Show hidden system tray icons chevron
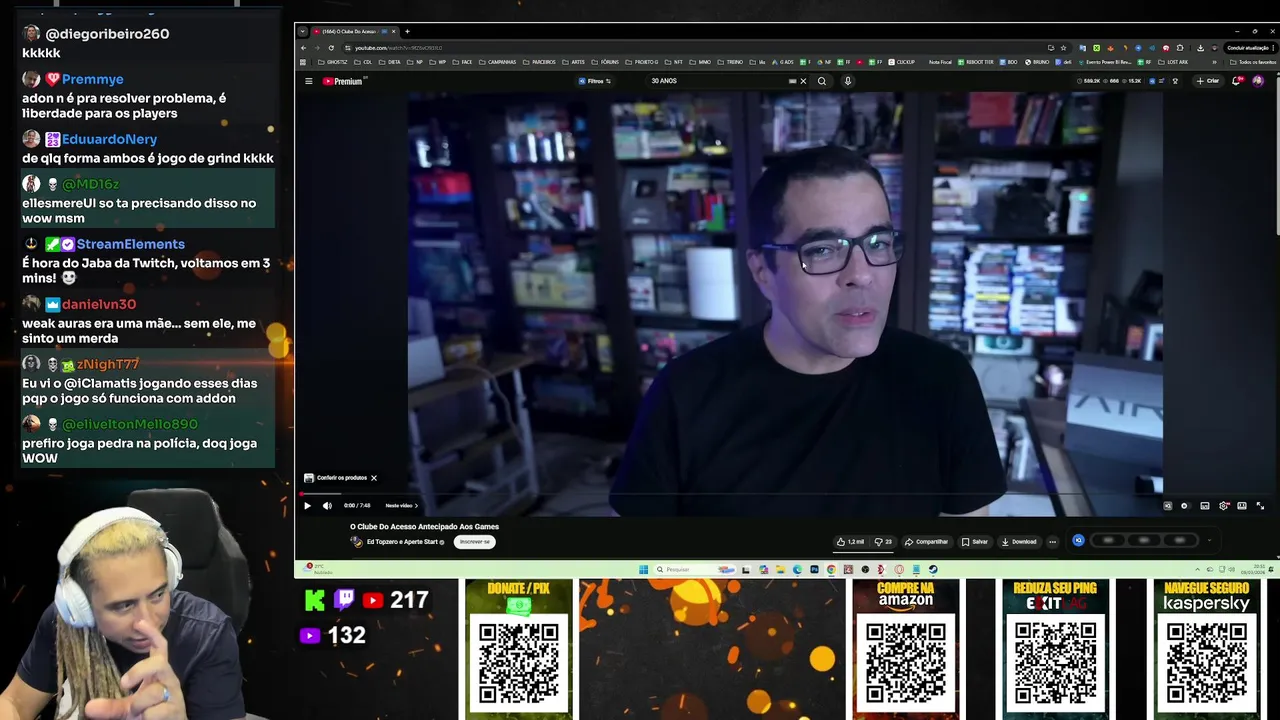 click(x=1198, y=569)
